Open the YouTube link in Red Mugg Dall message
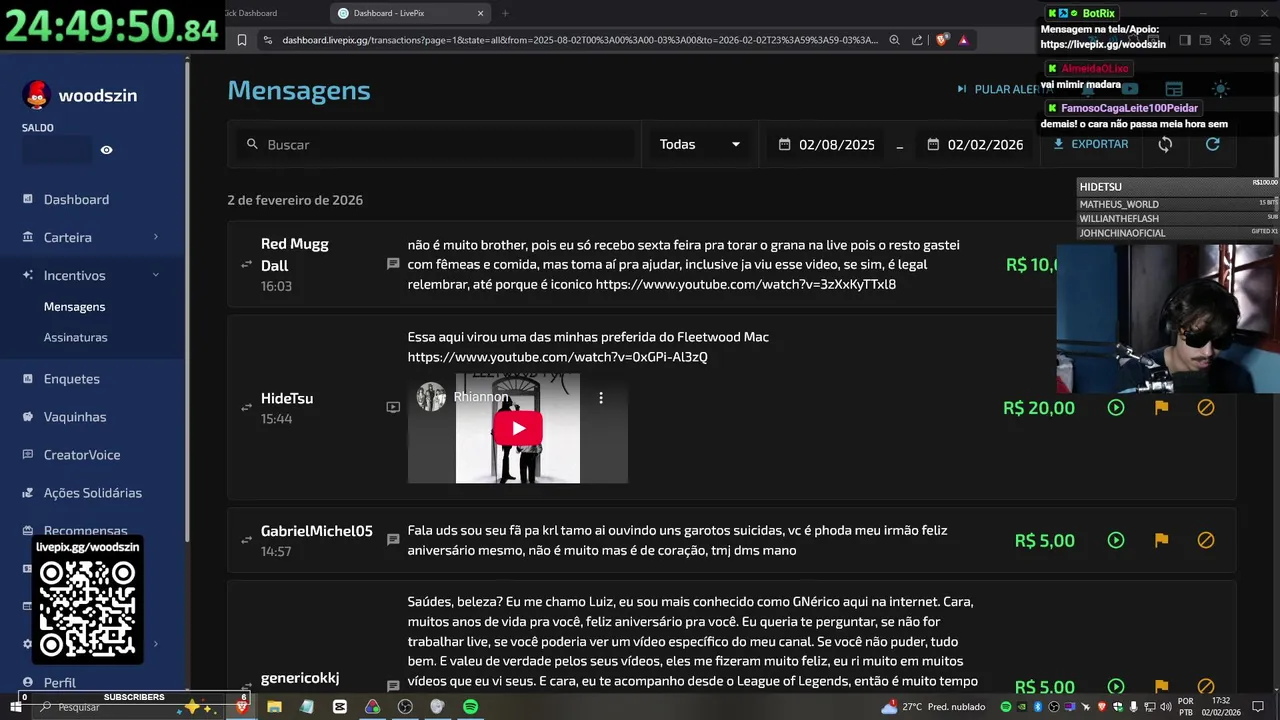 click(746, 284)
